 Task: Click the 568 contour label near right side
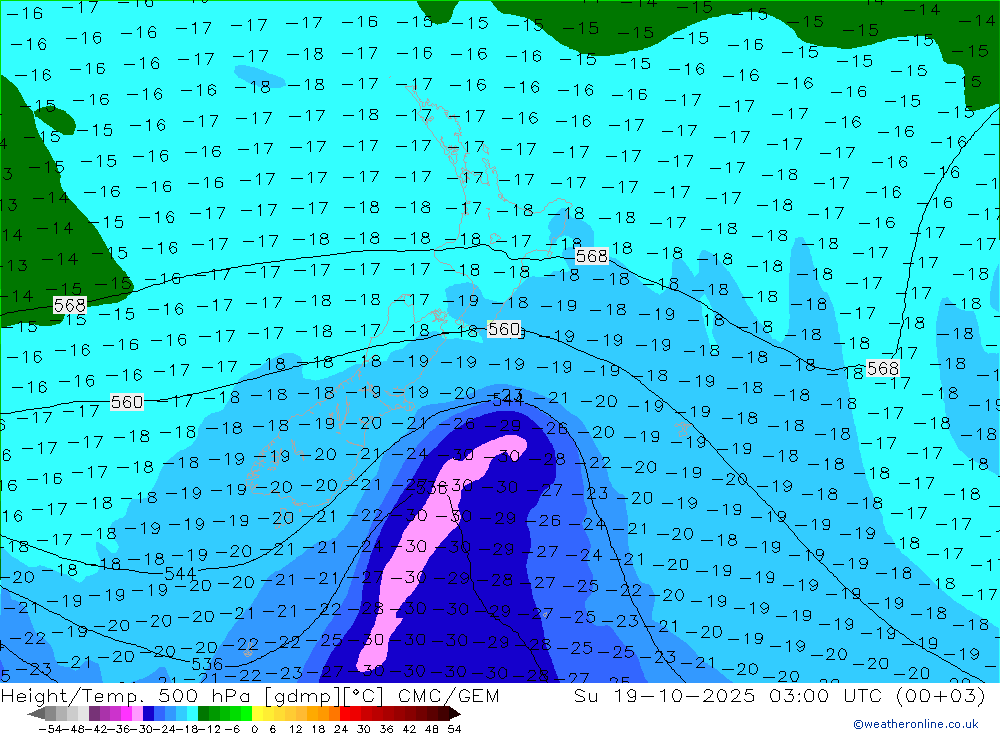click(883, 368)
